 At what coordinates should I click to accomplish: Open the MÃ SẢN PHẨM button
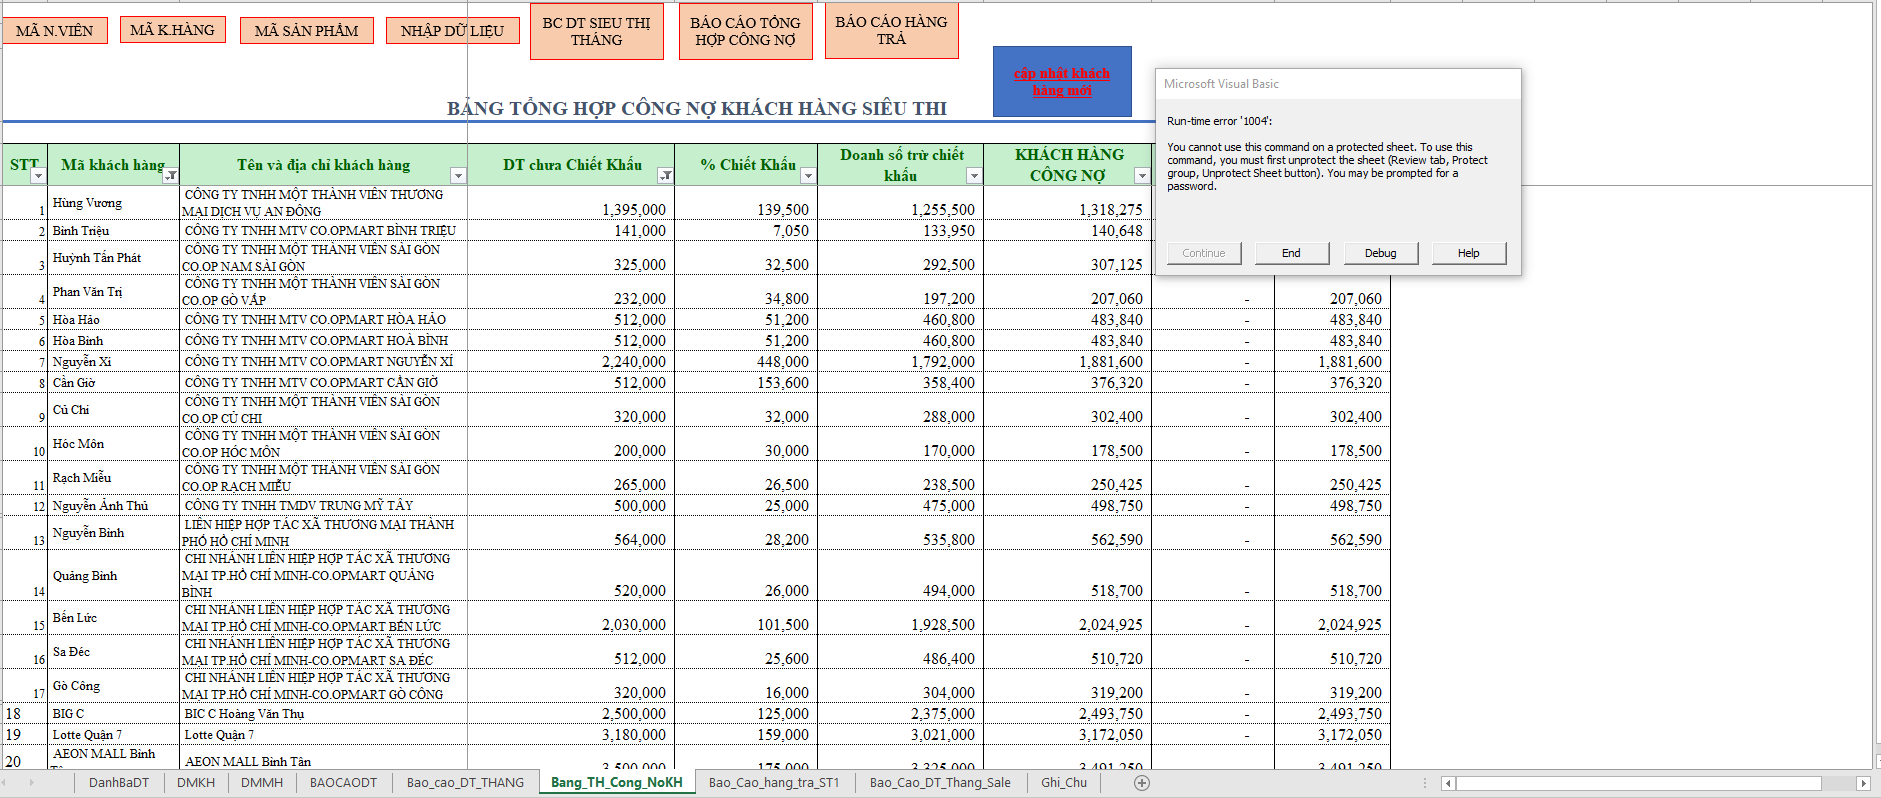(x=306, y=31)
